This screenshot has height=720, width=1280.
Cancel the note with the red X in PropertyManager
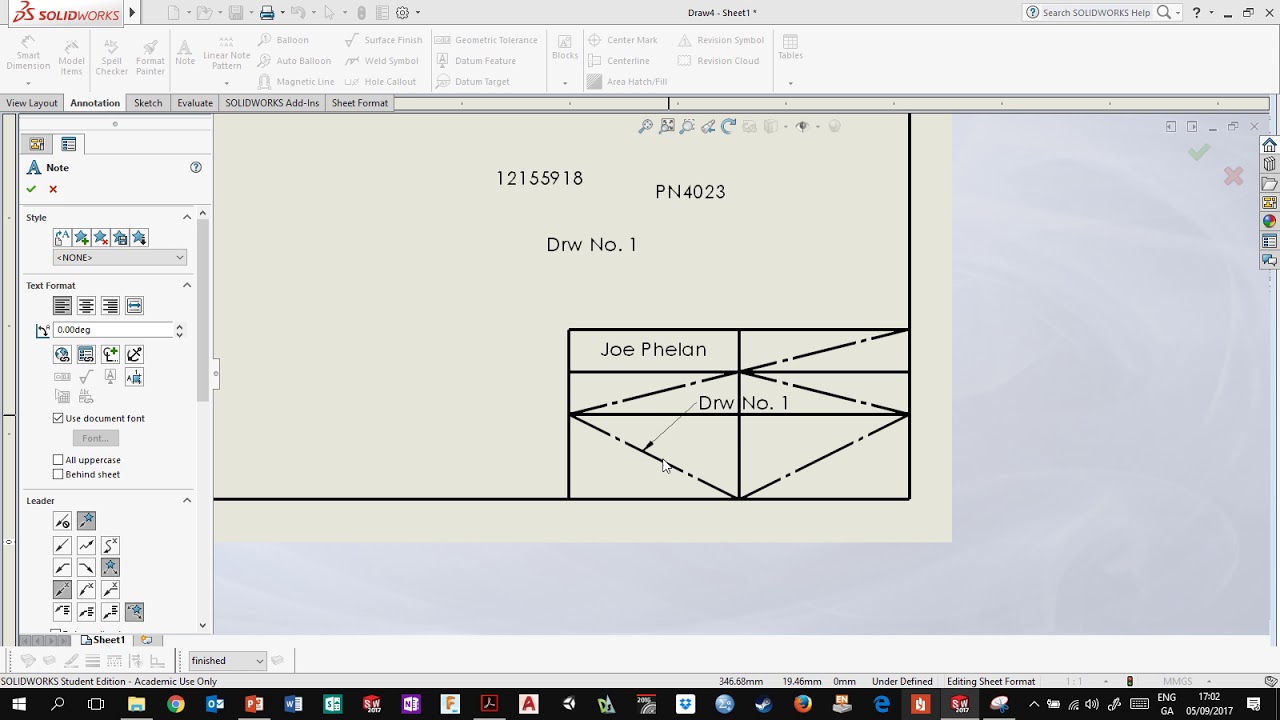pos(53,189)
